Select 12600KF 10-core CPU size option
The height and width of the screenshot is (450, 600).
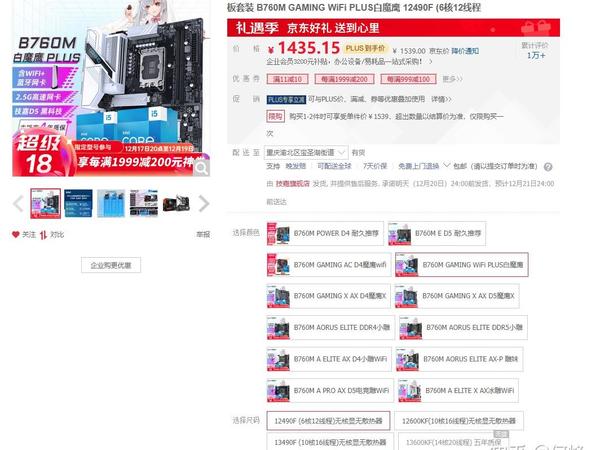(459, 421)
